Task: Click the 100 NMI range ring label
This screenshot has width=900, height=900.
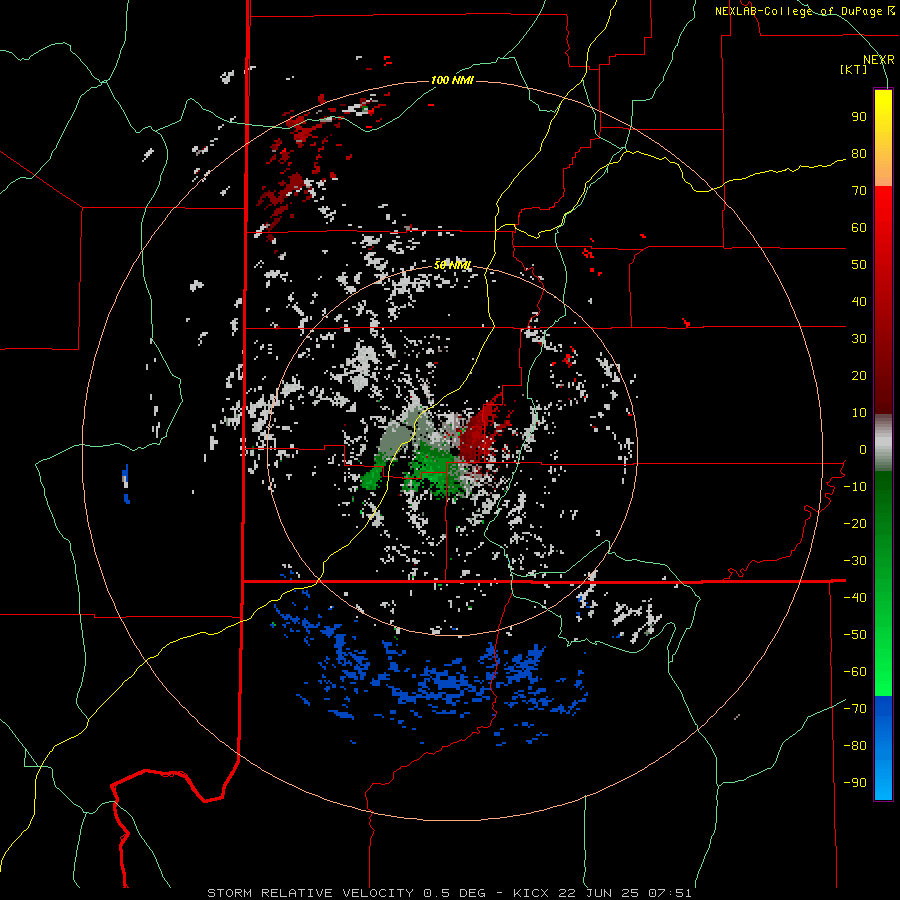Action: click(x=452, y=80)
